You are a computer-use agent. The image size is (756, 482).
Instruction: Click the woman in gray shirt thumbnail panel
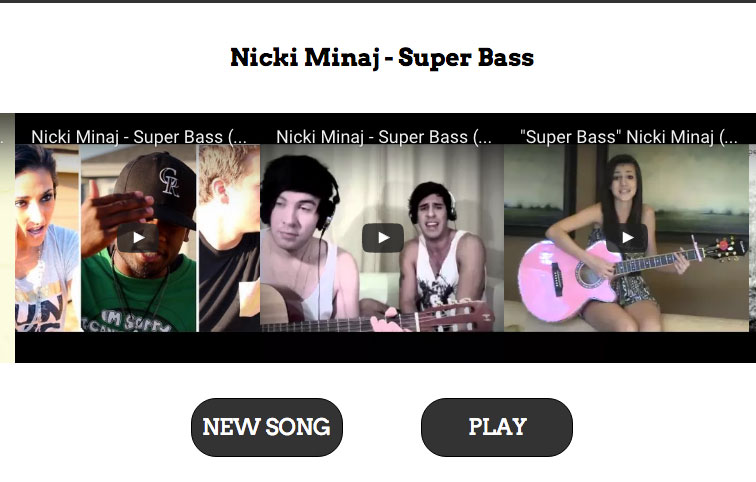(x=47, y=238)
